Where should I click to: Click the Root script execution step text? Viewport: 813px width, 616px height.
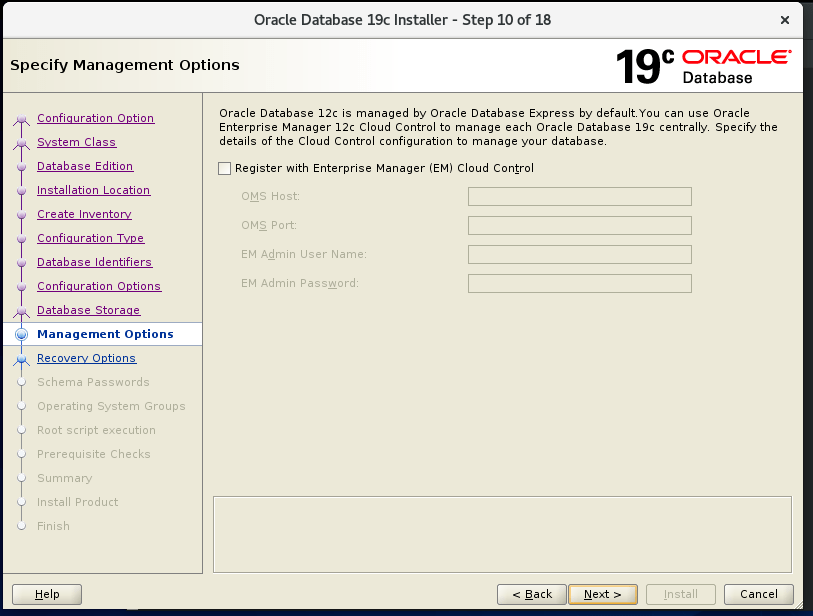pos(96,430)
